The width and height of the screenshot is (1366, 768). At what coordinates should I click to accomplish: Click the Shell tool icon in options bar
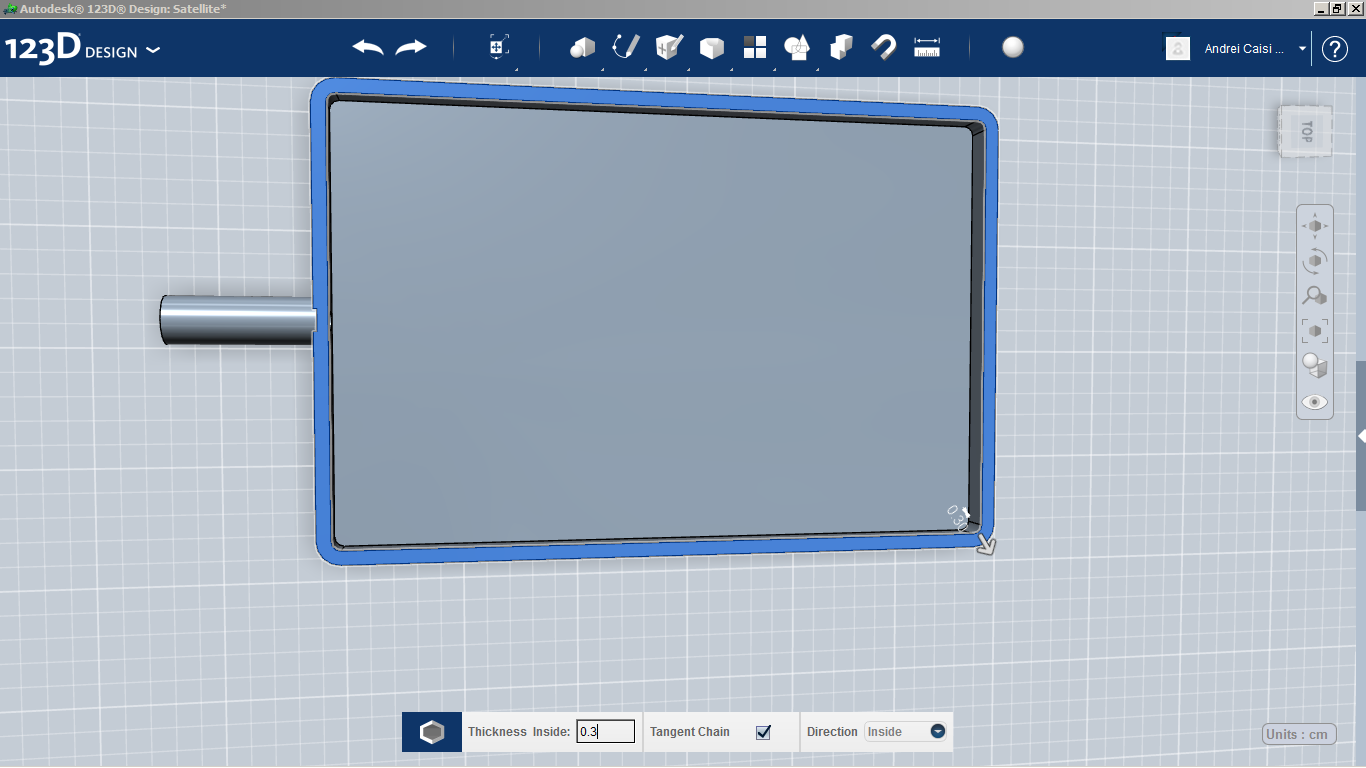point(432,732)
